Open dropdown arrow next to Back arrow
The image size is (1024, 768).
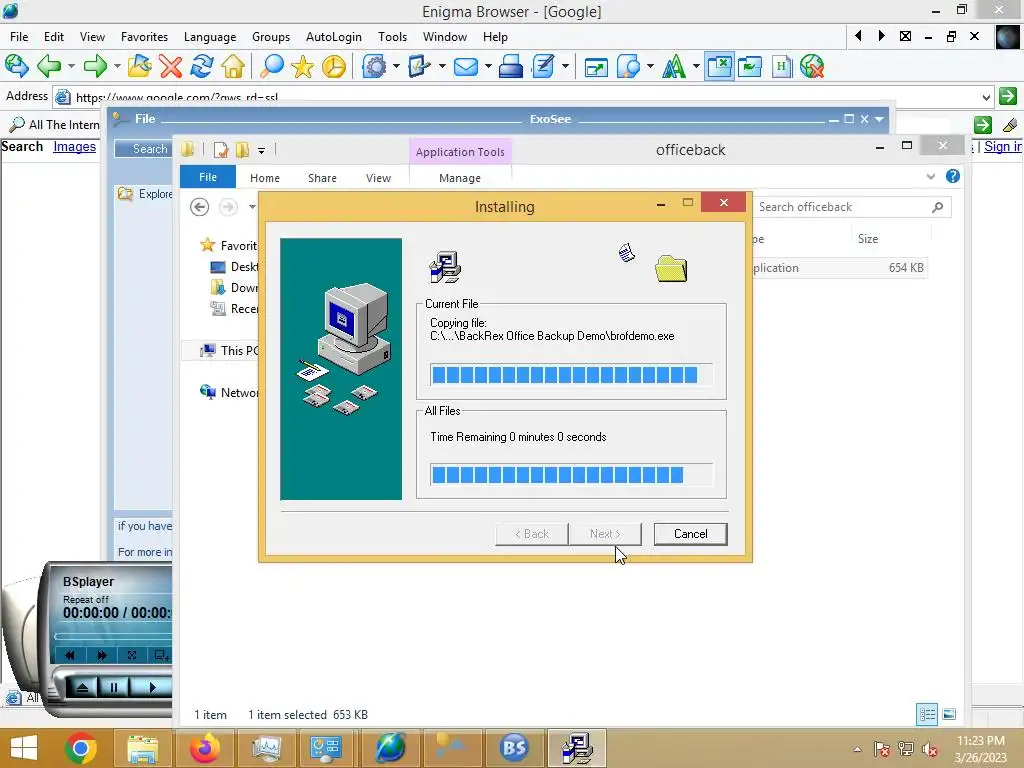tap(71, 67)
